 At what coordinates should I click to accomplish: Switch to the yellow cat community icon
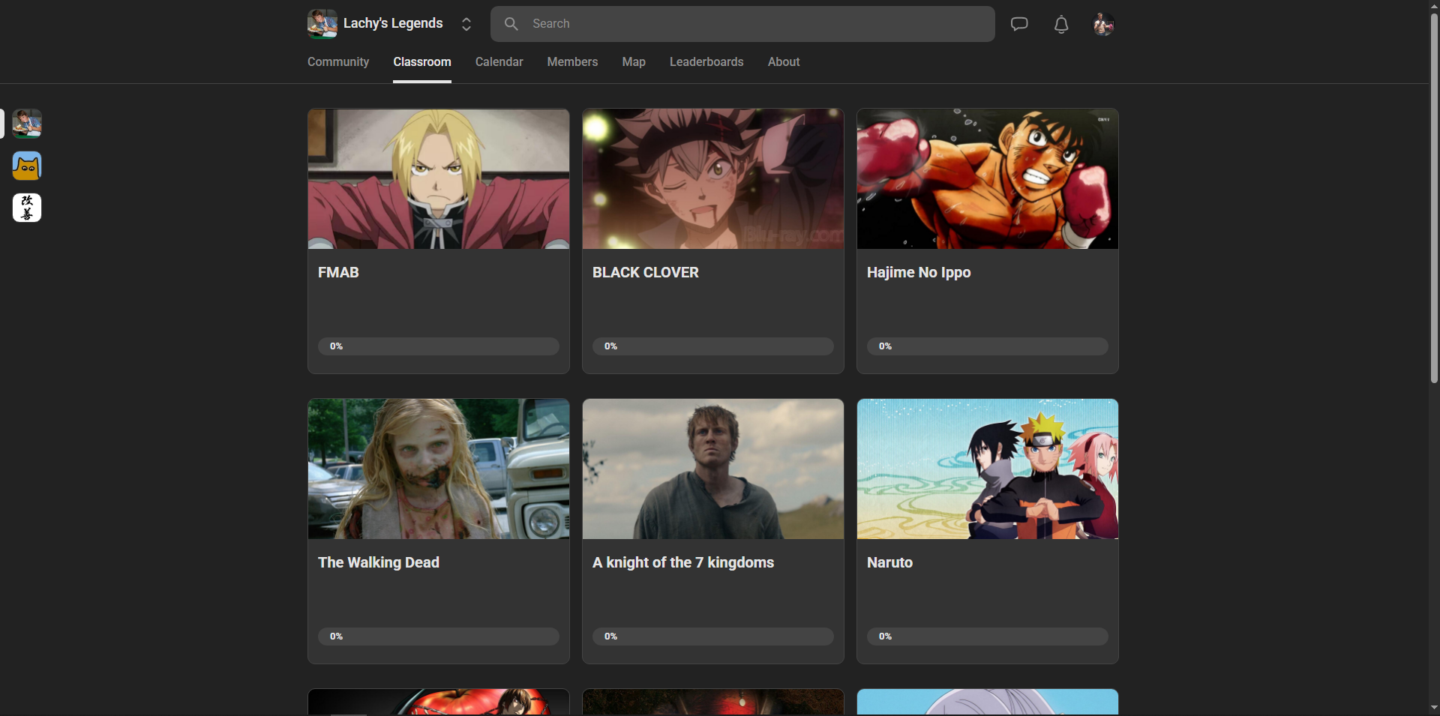(x=27, y=165)
